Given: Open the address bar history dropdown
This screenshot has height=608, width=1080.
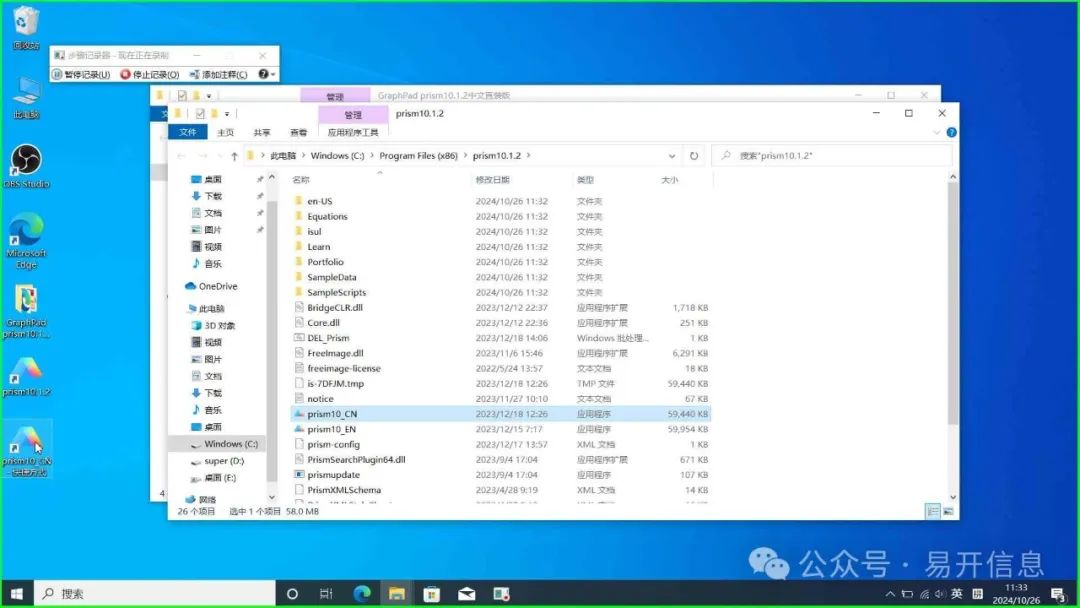Looking at the screenshot, I should (x=672, y=156).
